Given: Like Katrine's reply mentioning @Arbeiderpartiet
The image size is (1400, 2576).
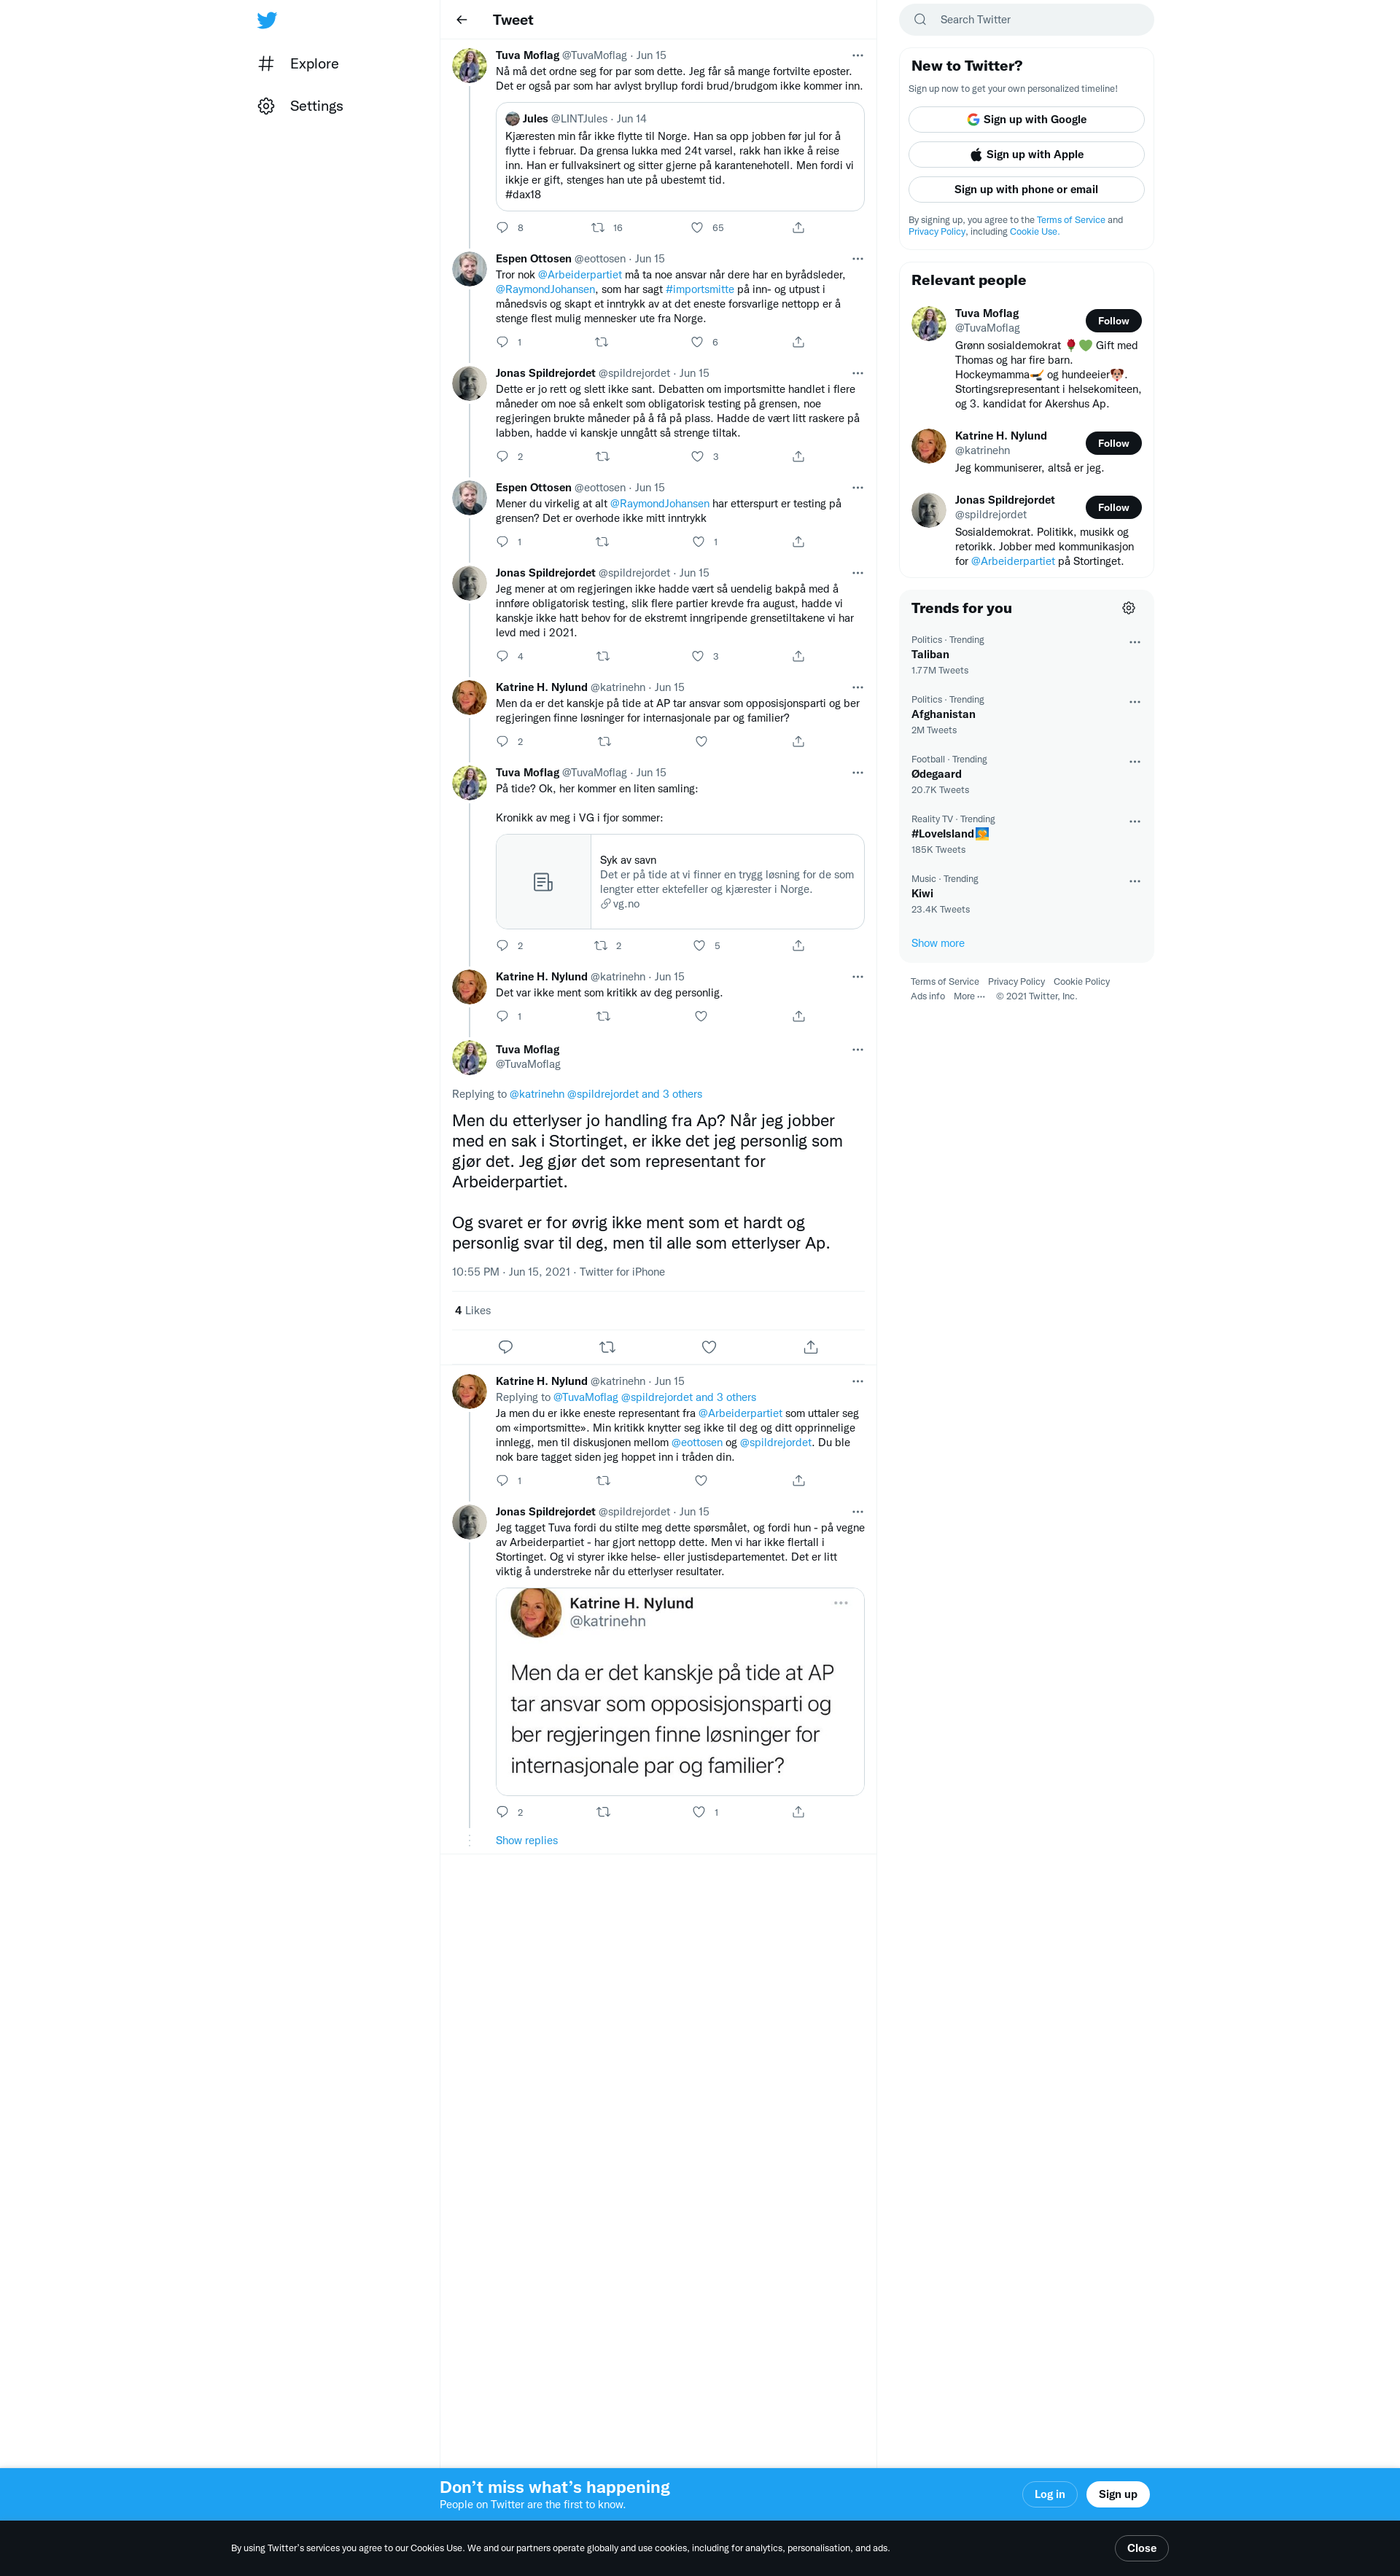Looking at the screenshot, I should (701, 1480).
